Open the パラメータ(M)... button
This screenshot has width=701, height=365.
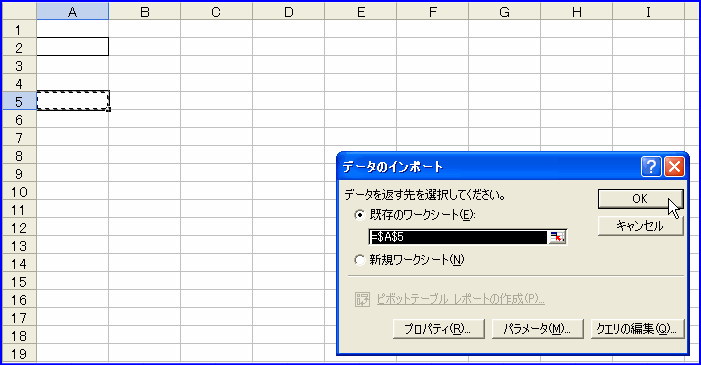tap(537, 329)
